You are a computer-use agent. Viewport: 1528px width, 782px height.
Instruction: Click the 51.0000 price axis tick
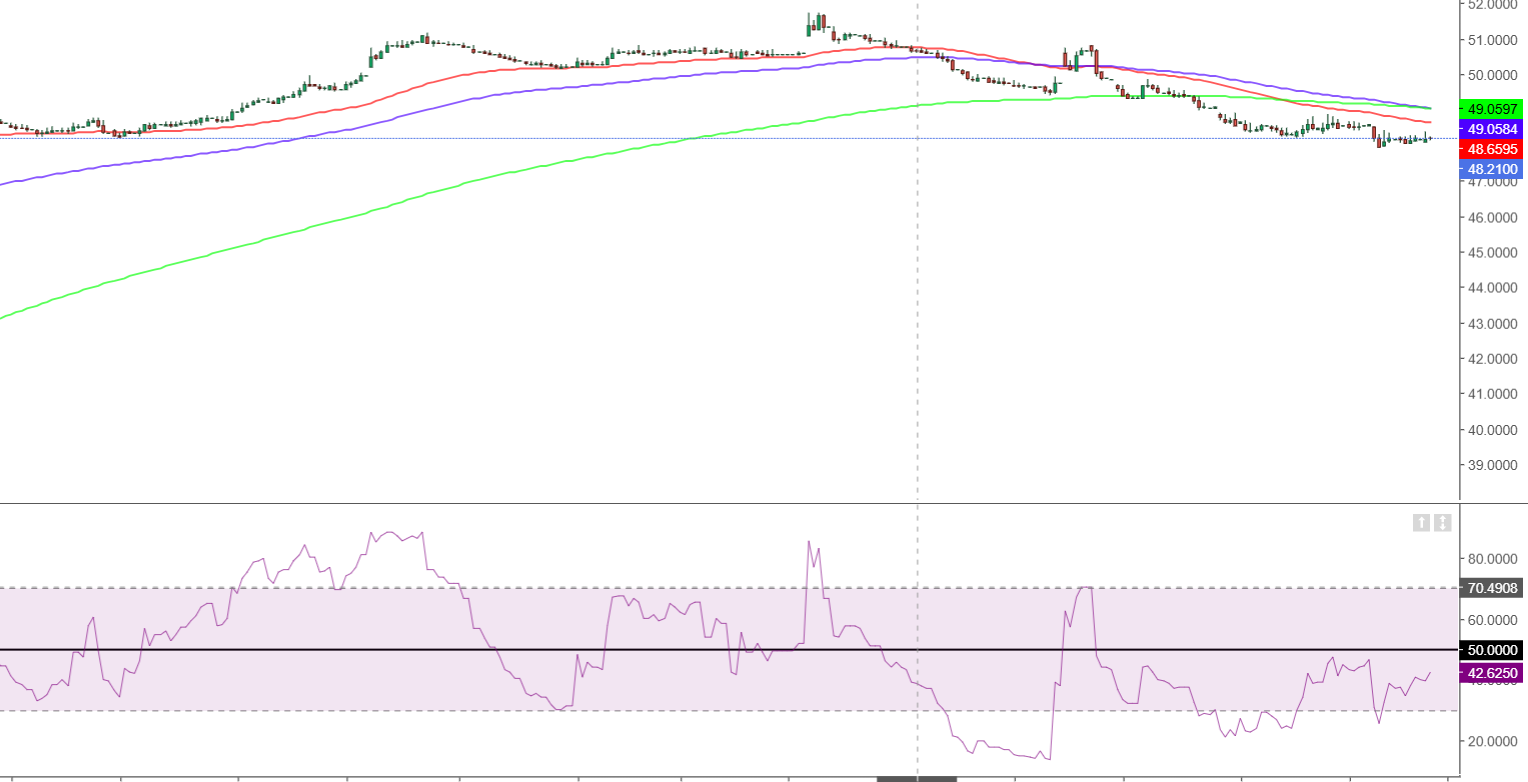pyautogui.click(x=1490, y=40)
